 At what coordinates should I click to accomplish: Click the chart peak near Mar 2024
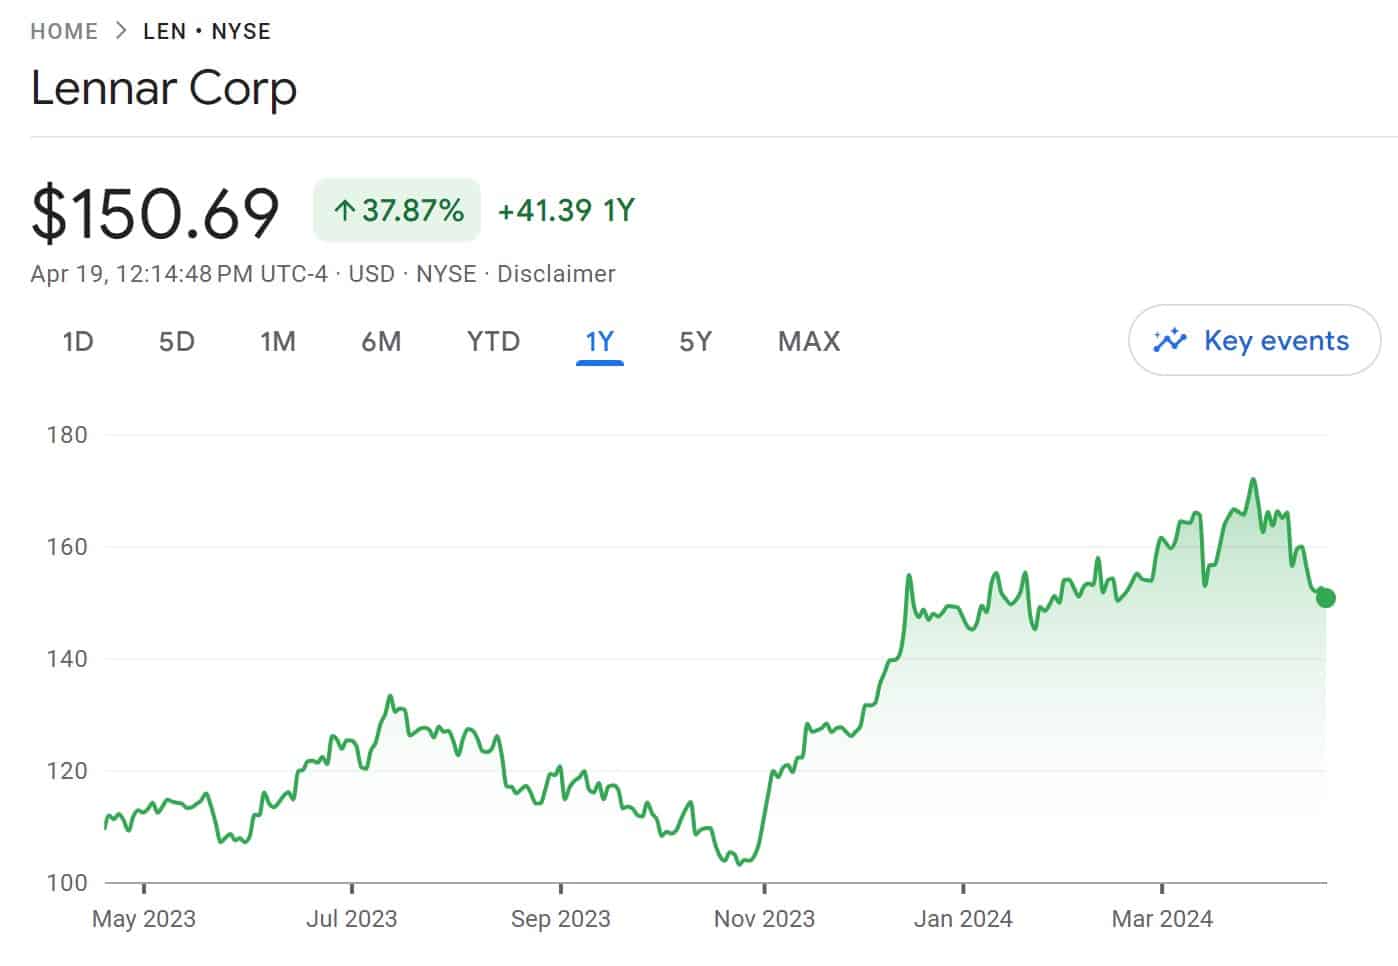click(1253, 480)
